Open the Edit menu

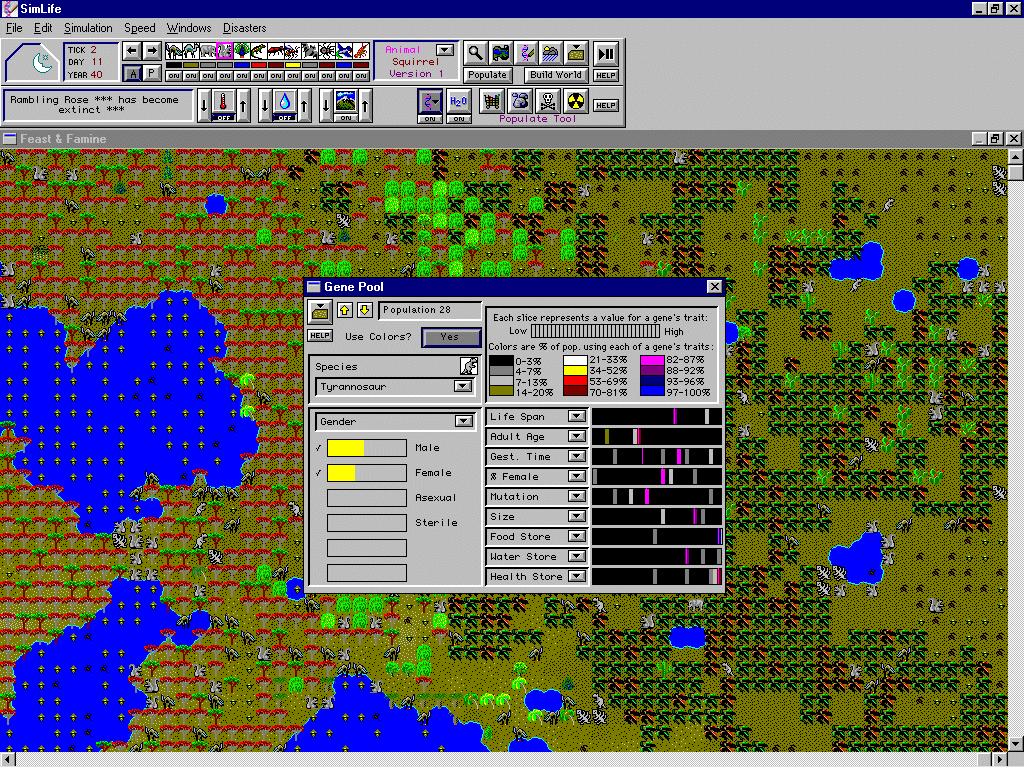point(43,28)
